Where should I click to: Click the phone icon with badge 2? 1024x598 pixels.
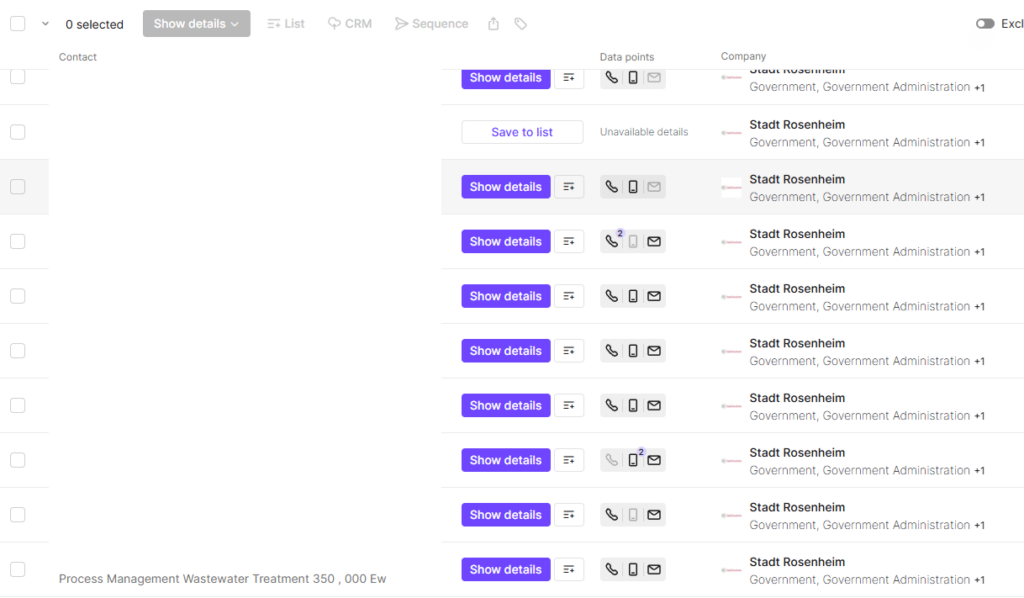(612, 241)
